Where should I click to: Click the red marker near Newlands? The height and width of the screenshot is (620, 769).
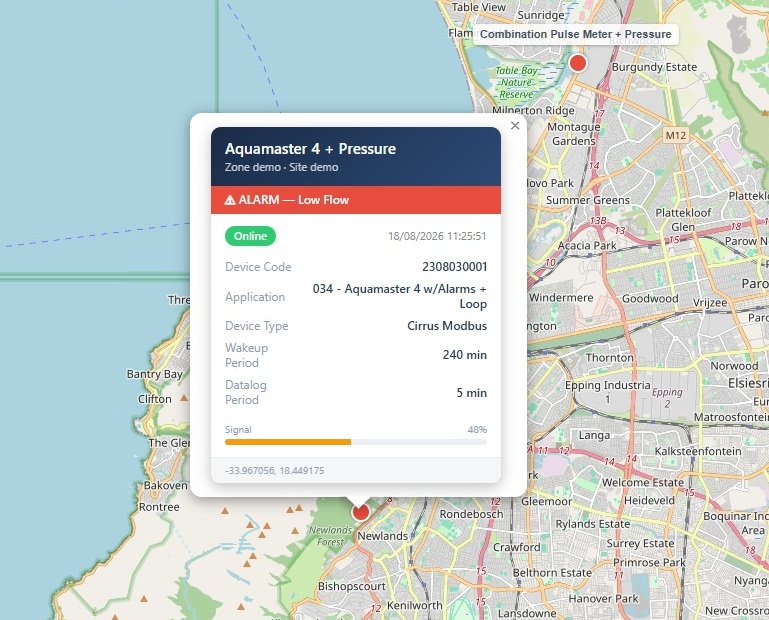[360, 512]
